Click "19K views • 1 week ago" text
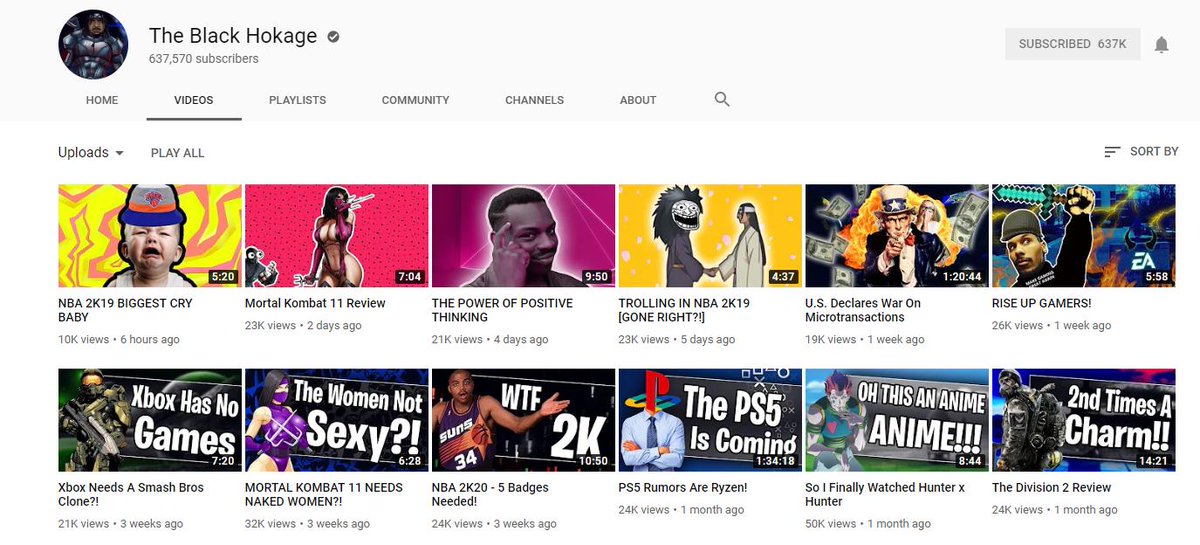1200x545 pixels. (x=865, y=340)
